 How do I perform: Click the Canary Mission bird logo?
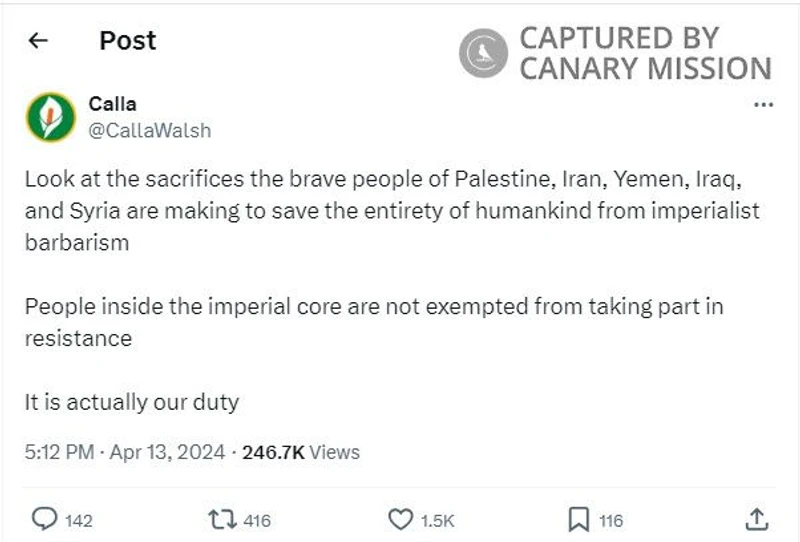click(484, 53)
